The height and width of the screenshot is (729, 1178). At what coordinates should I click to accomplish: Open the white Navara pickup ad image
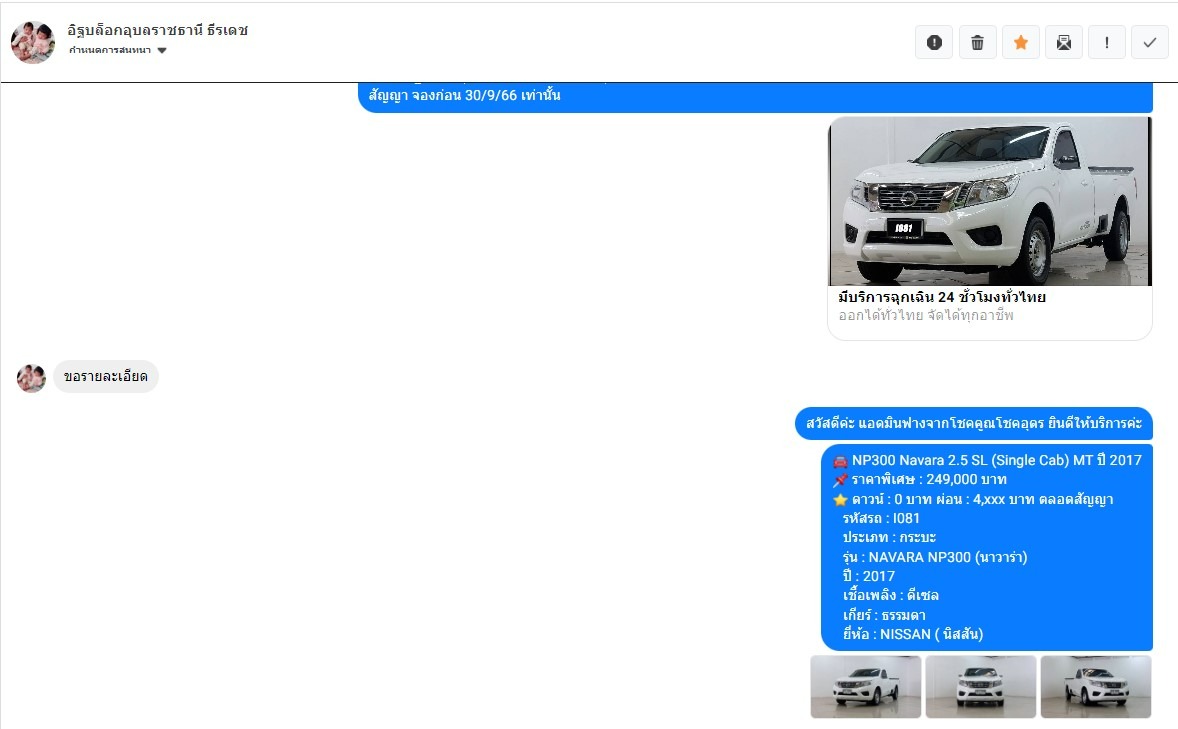coord(989,201)
